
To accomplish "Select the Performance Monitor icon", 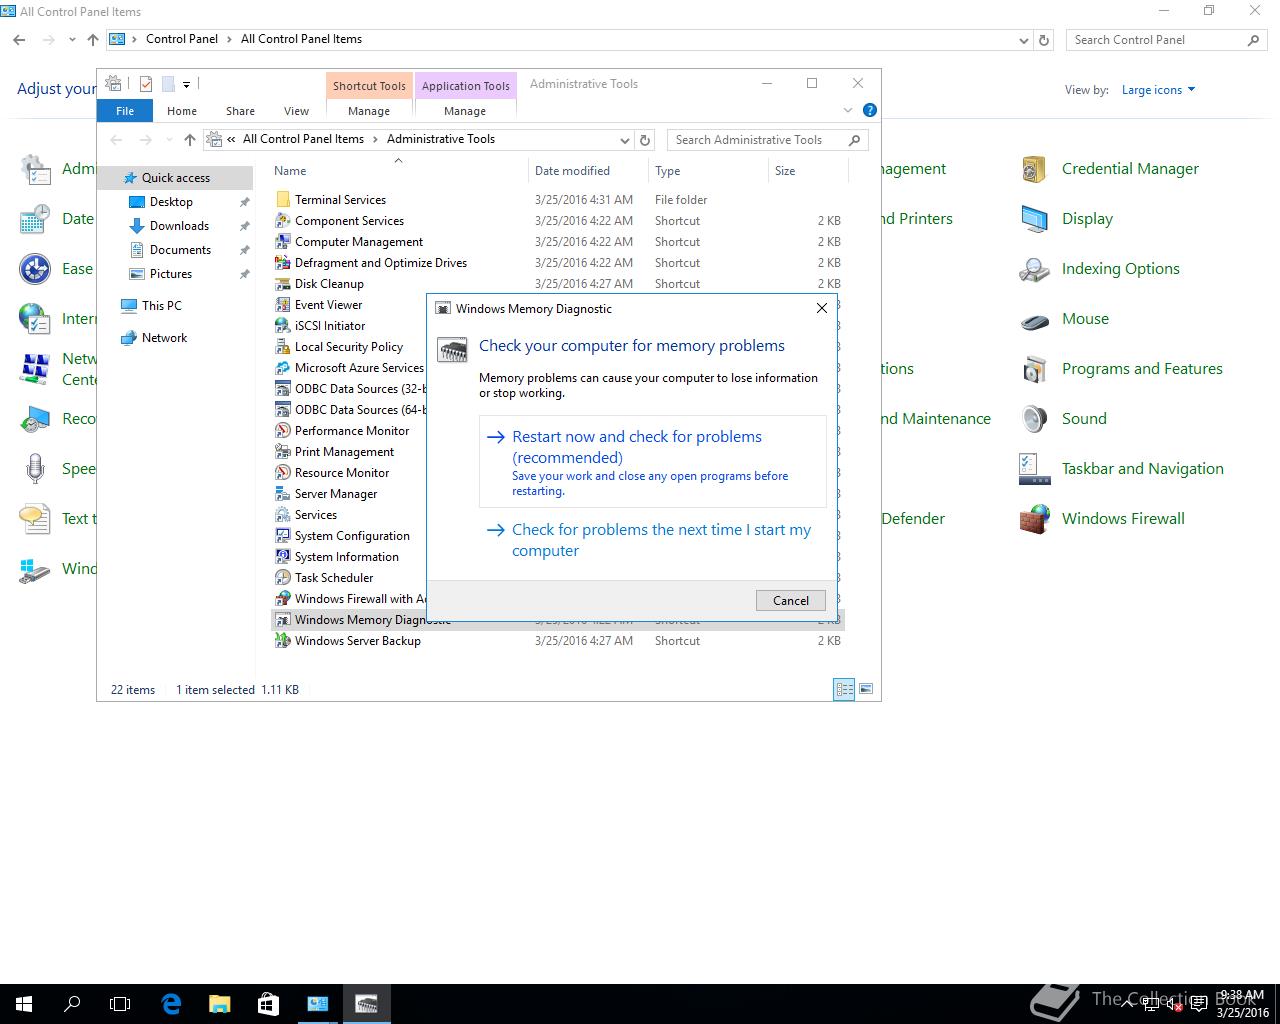I will [x=283, y=431].
